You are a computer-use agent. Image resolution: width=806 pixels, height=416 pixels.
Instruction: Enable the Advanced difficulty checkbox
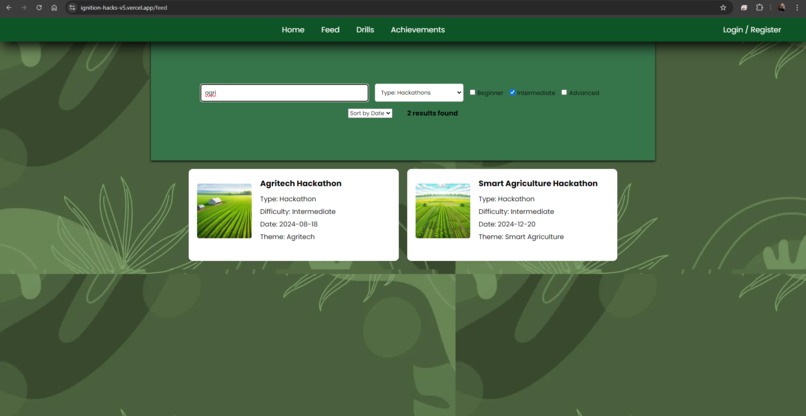[564, 93]
